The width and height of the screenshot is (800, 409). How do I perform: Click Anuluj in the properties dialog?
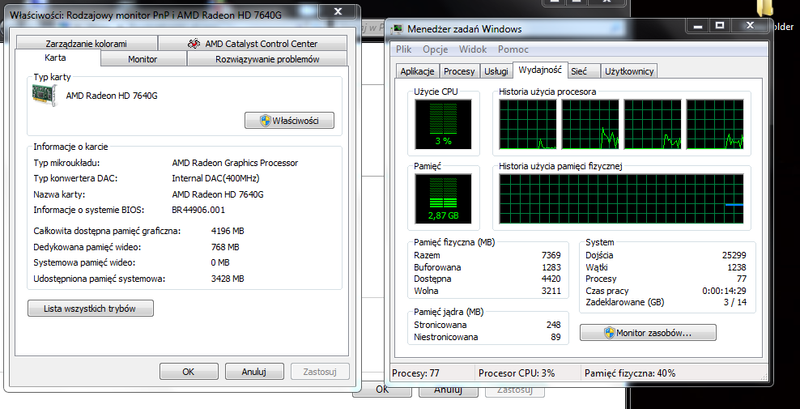coord(254,372)
